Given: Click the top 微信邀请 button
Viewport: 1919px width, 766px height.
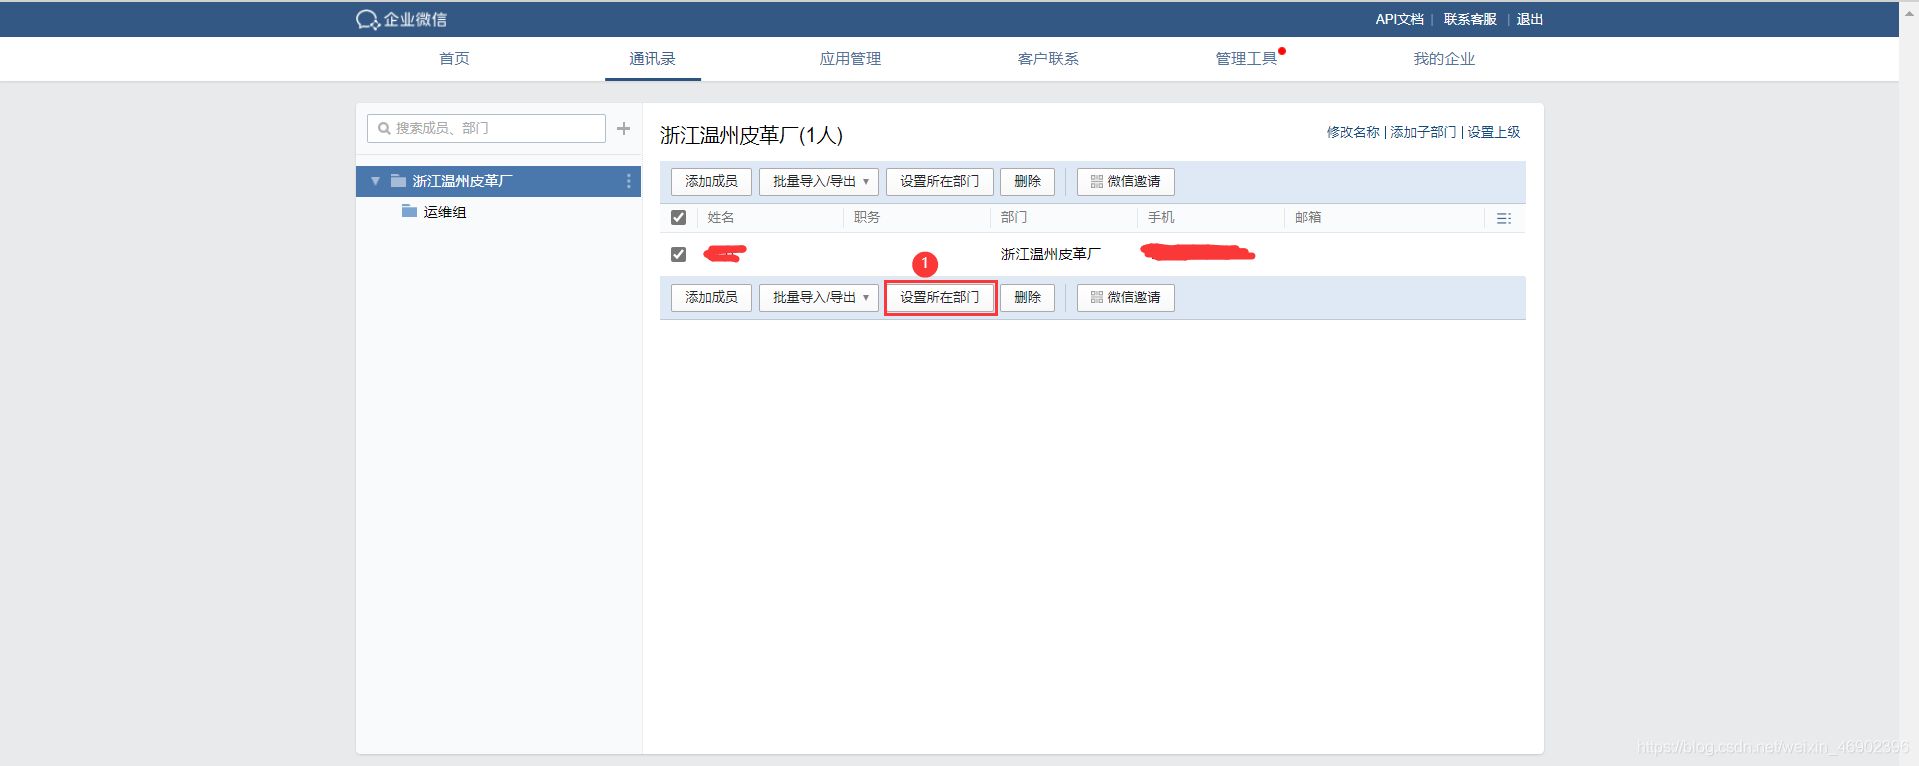Looking at the screenshot, I should pos(1125,181).
